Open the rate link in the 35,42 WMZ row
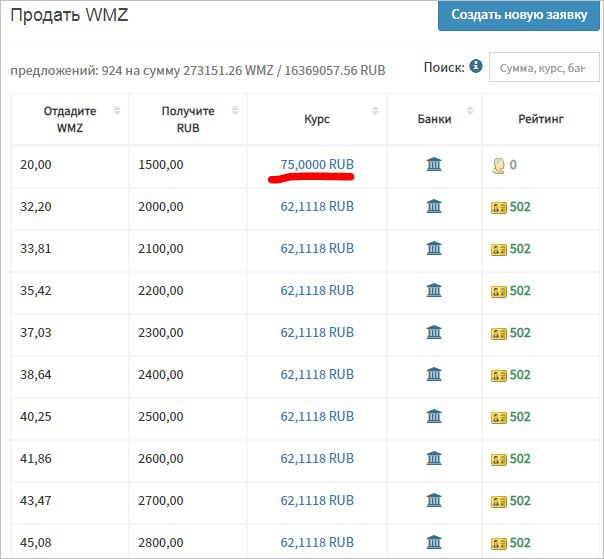This screenshot has height=559, width=604. tap(317, 290)
